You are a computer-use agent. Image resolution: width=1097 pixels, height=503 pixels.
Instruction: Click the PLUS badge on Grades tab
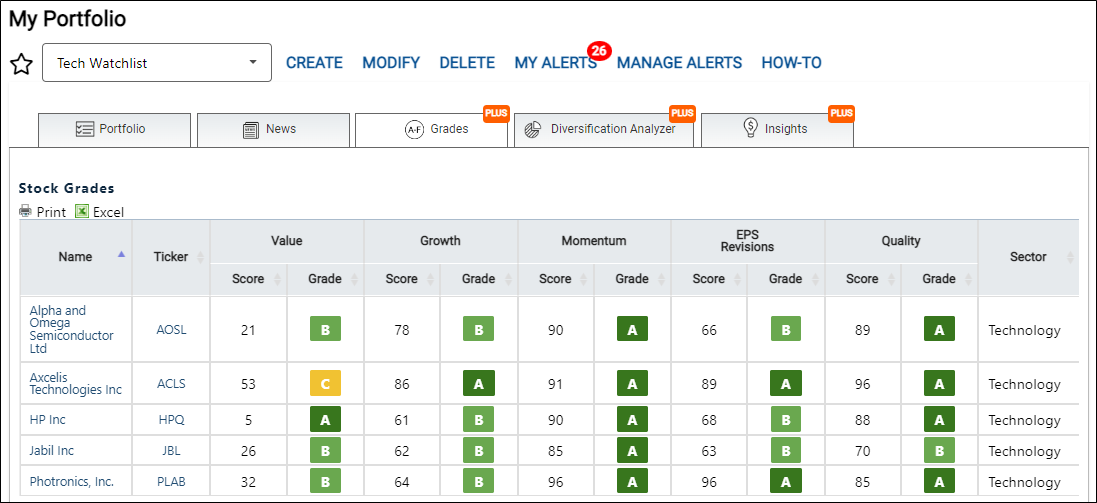tap(496, 113)
